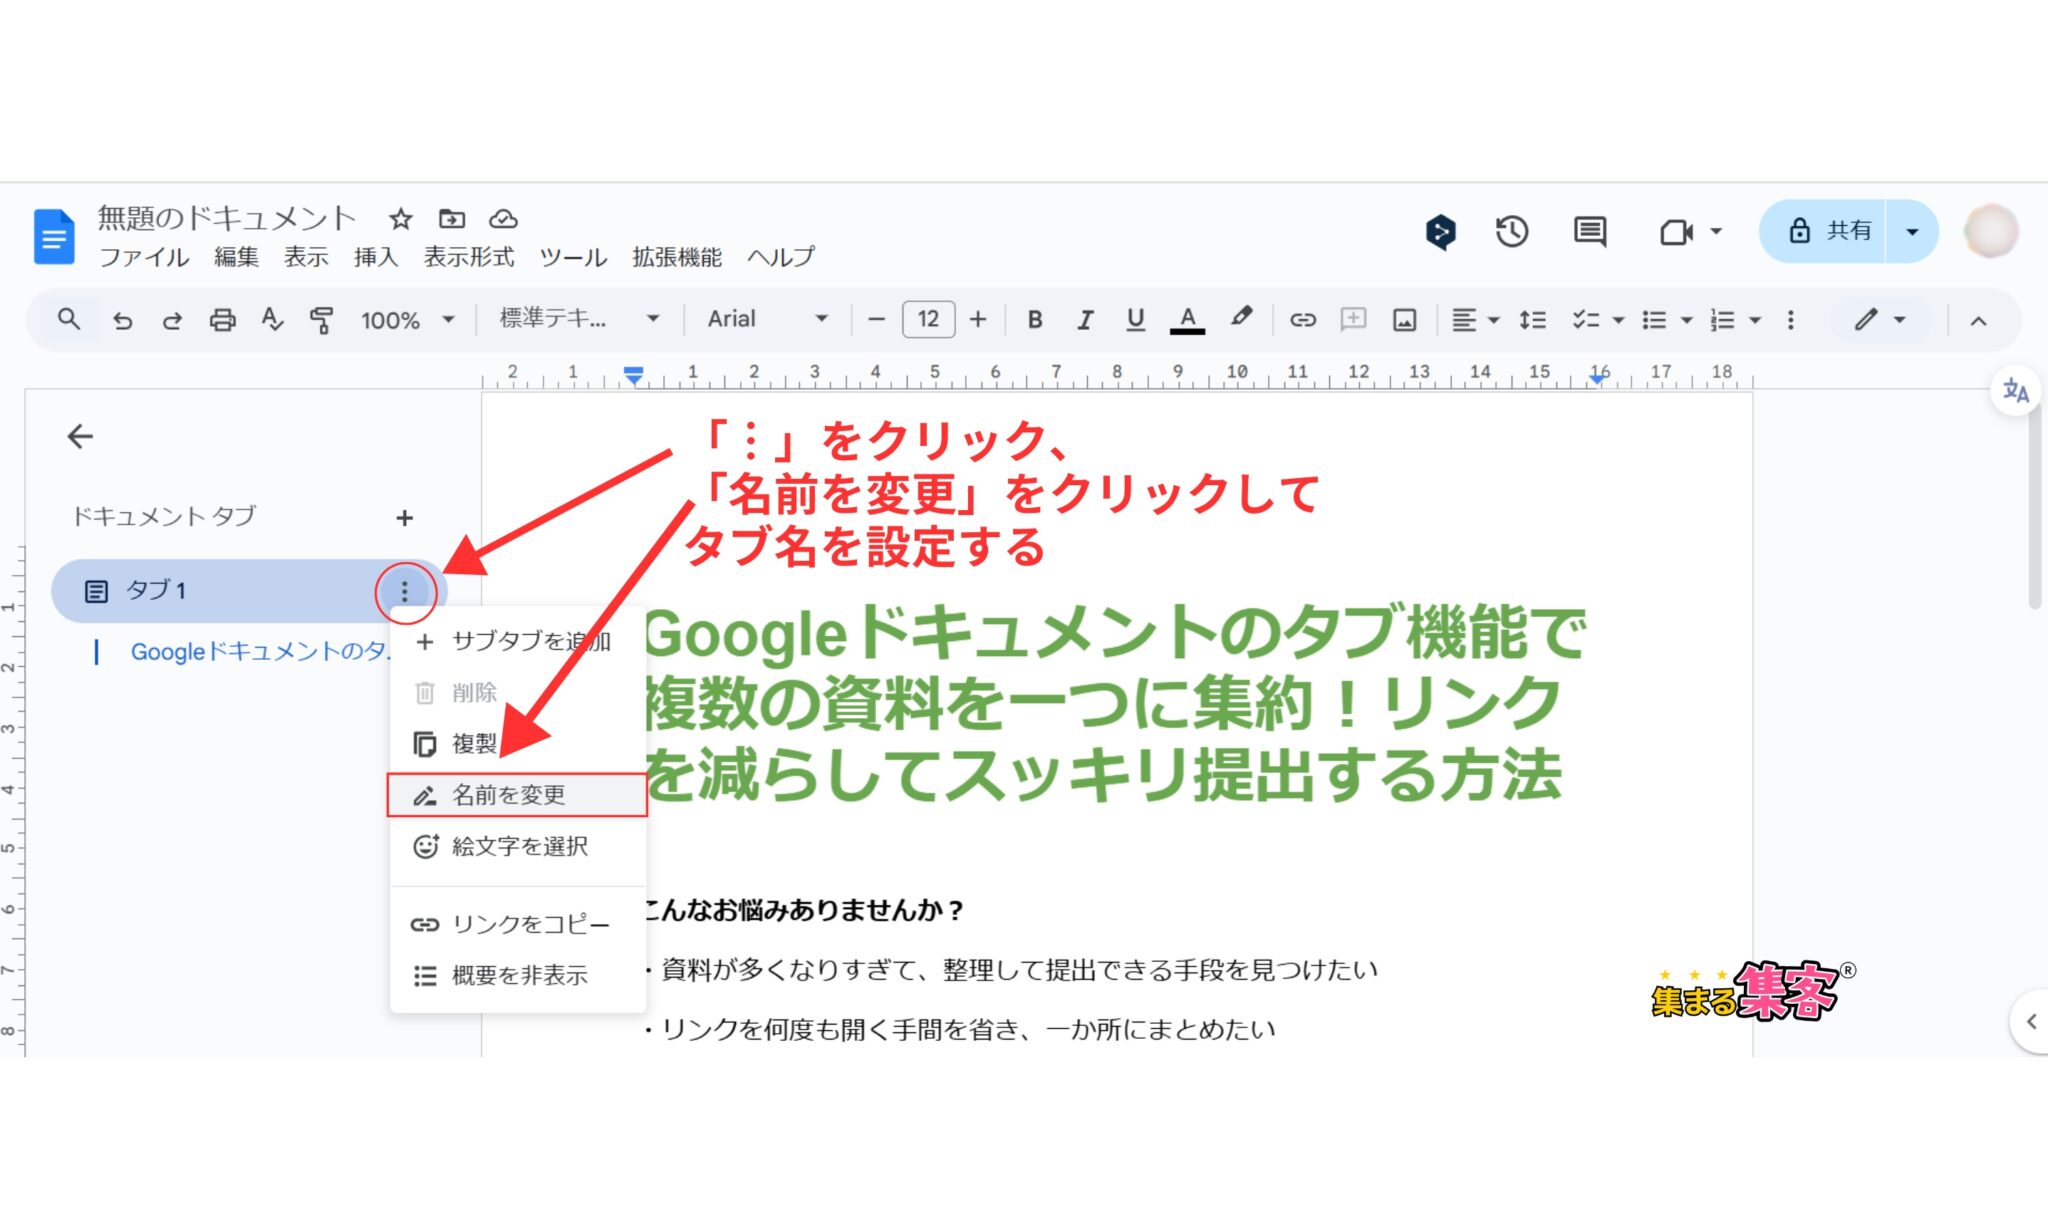Redo the last action
The image size is (2048, 1229).
click(172, 320)
